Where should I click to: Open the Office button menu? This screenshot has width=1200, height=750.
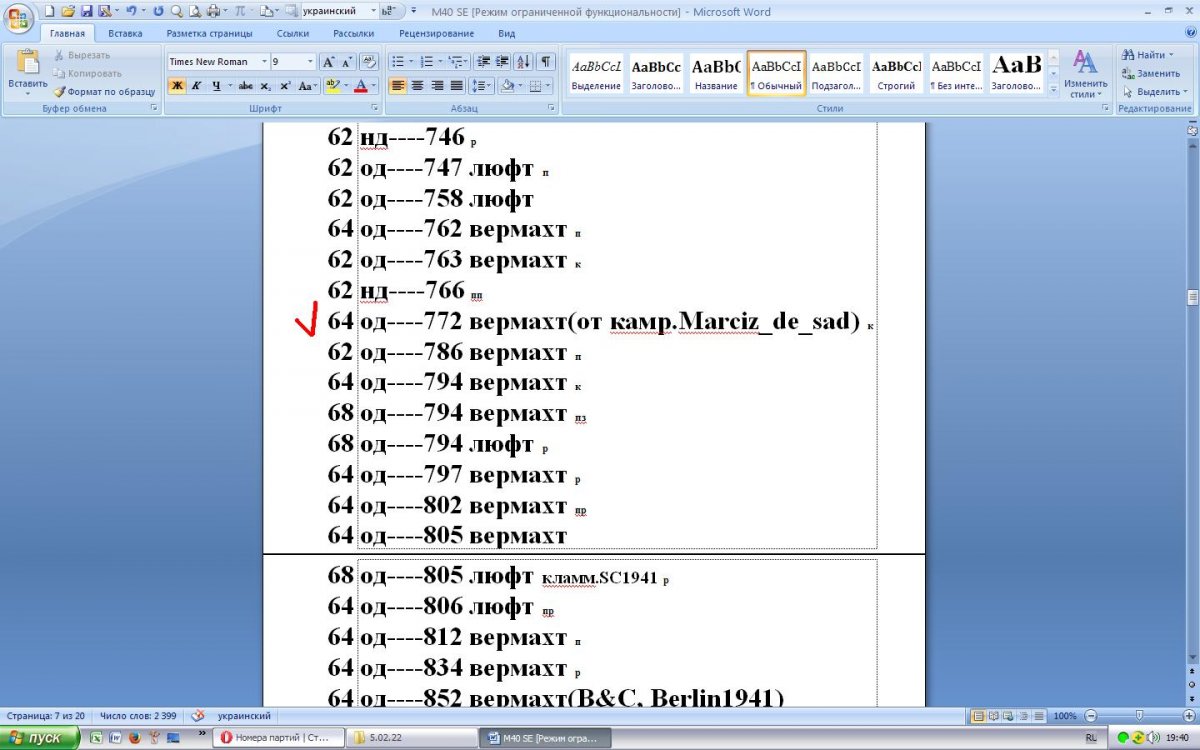tap(18, 17)
